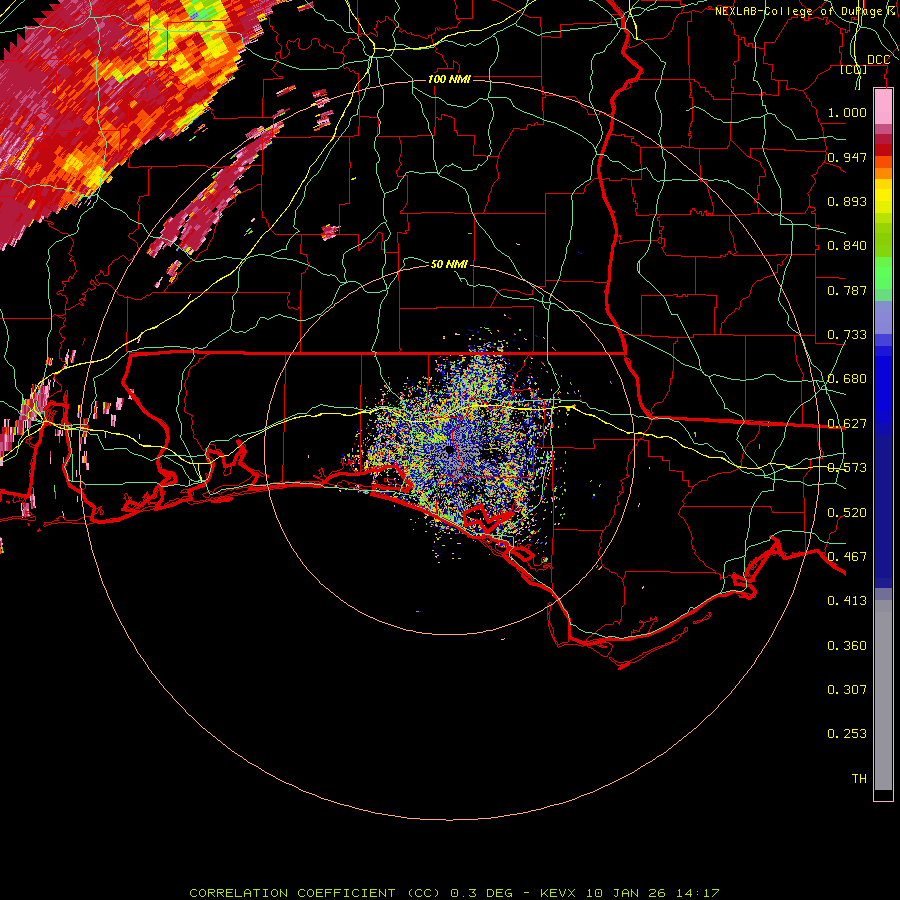
Task: Click the 0.360 scale value
Action: pos(847,645)
